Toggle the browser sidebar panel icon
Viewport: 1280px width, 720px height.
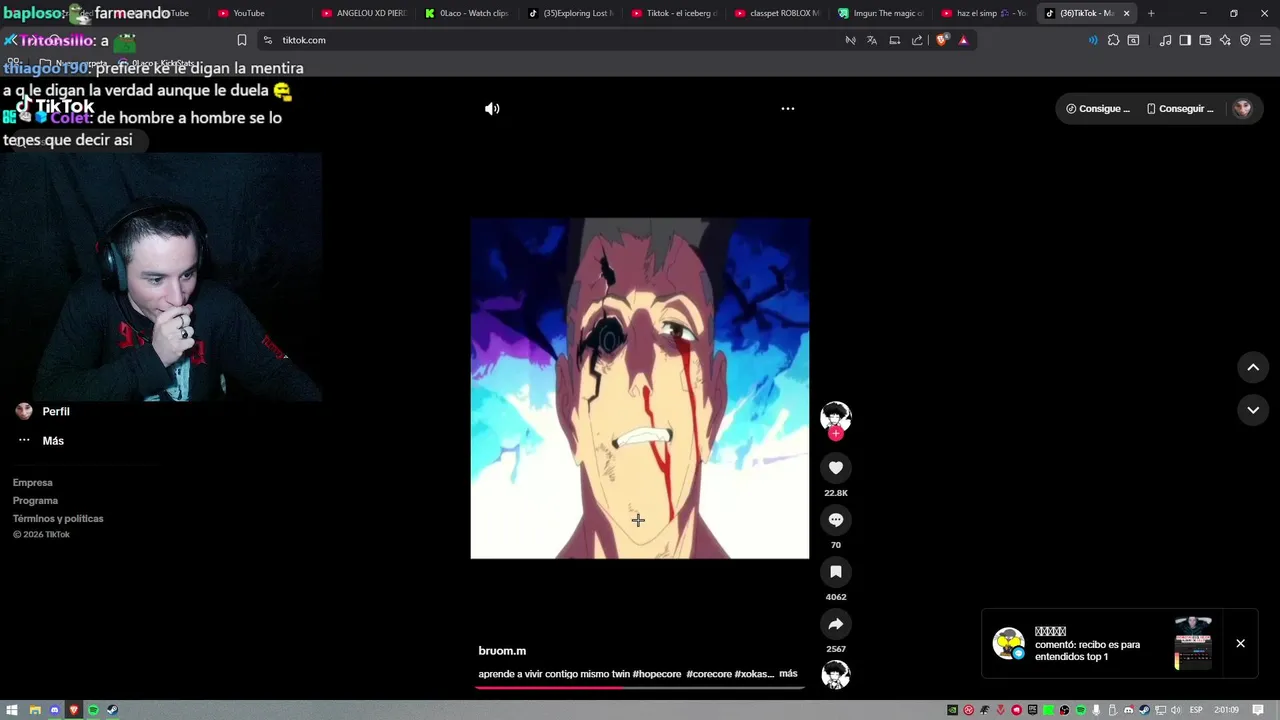(1185, 40)
